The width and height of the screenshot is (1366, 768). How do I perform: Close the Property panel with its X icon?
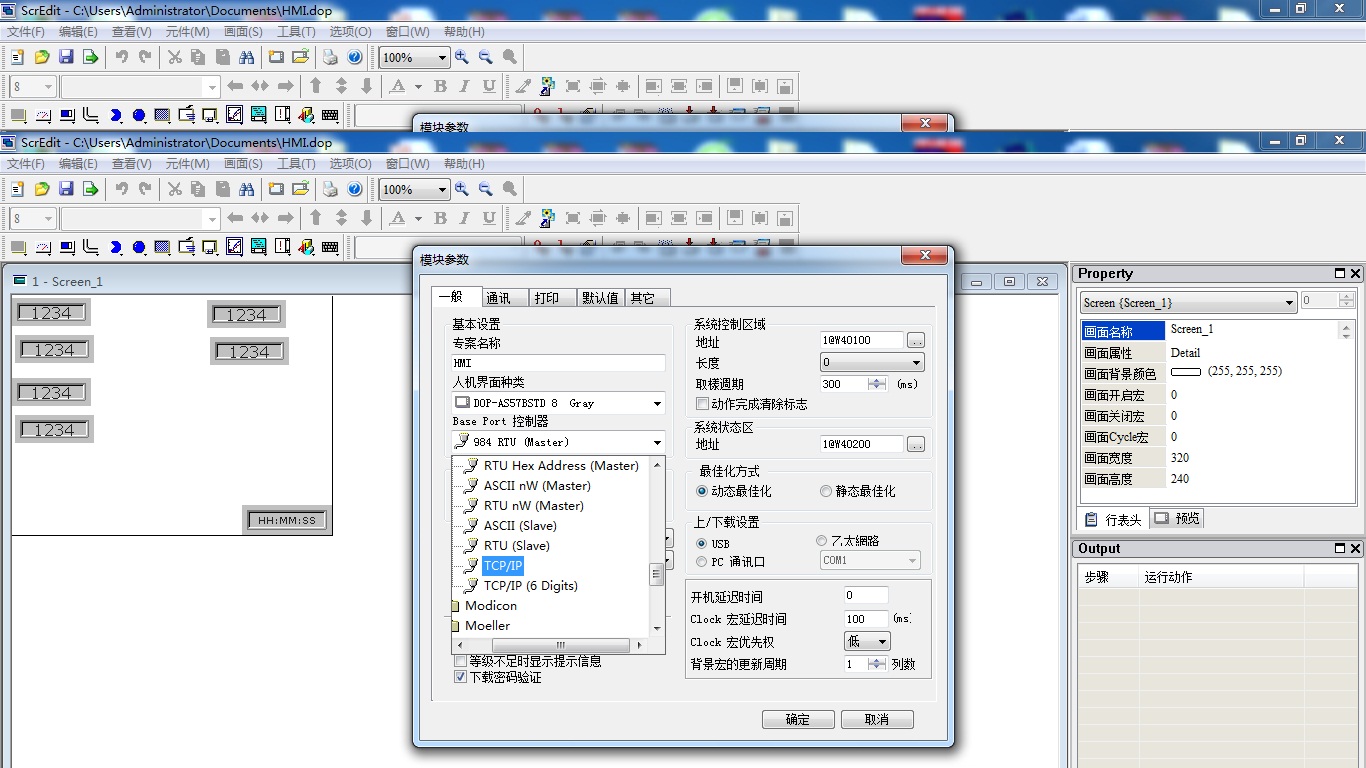click(1356, 274)
